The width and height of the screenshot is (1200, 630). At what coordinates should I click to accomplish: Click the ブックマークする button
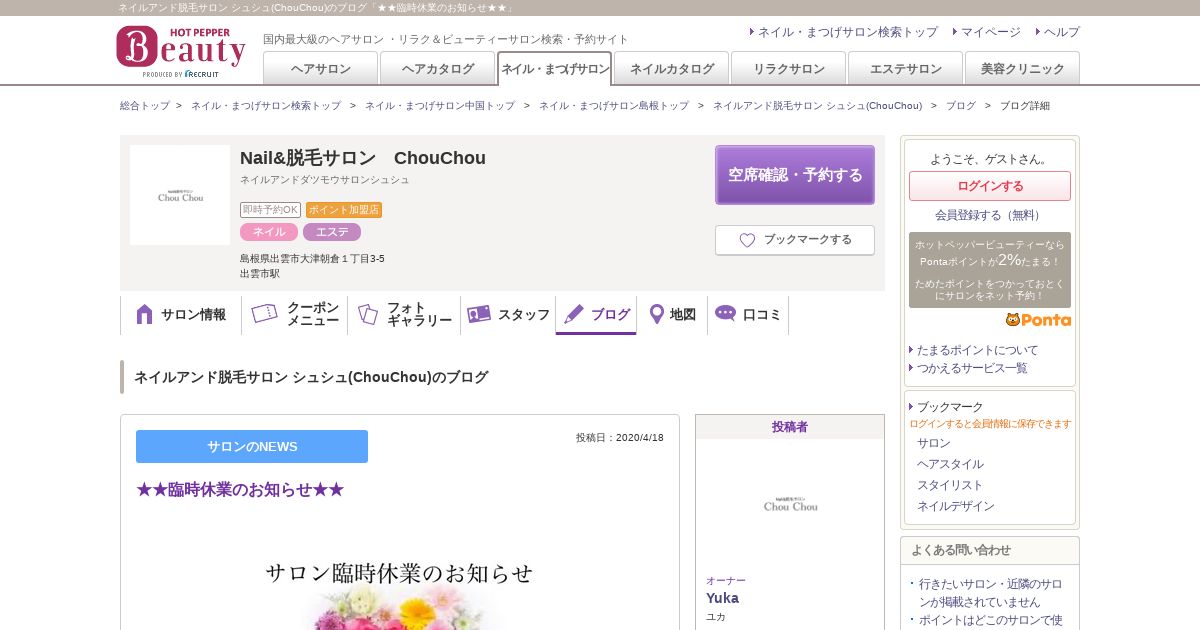(x=795, y=240)
